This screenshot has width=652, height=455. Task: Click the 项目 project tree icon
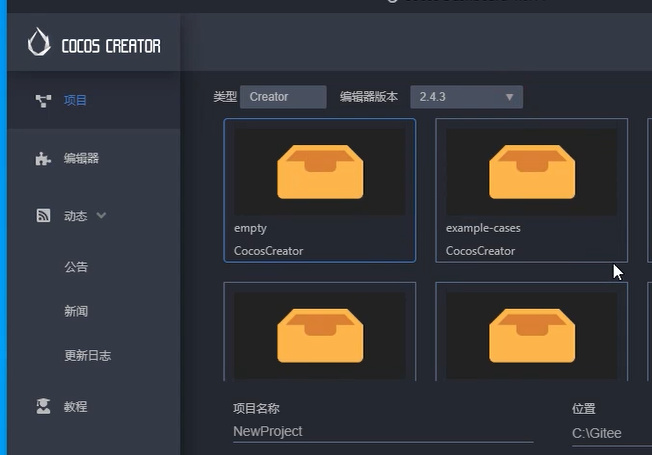pos(43,101)
